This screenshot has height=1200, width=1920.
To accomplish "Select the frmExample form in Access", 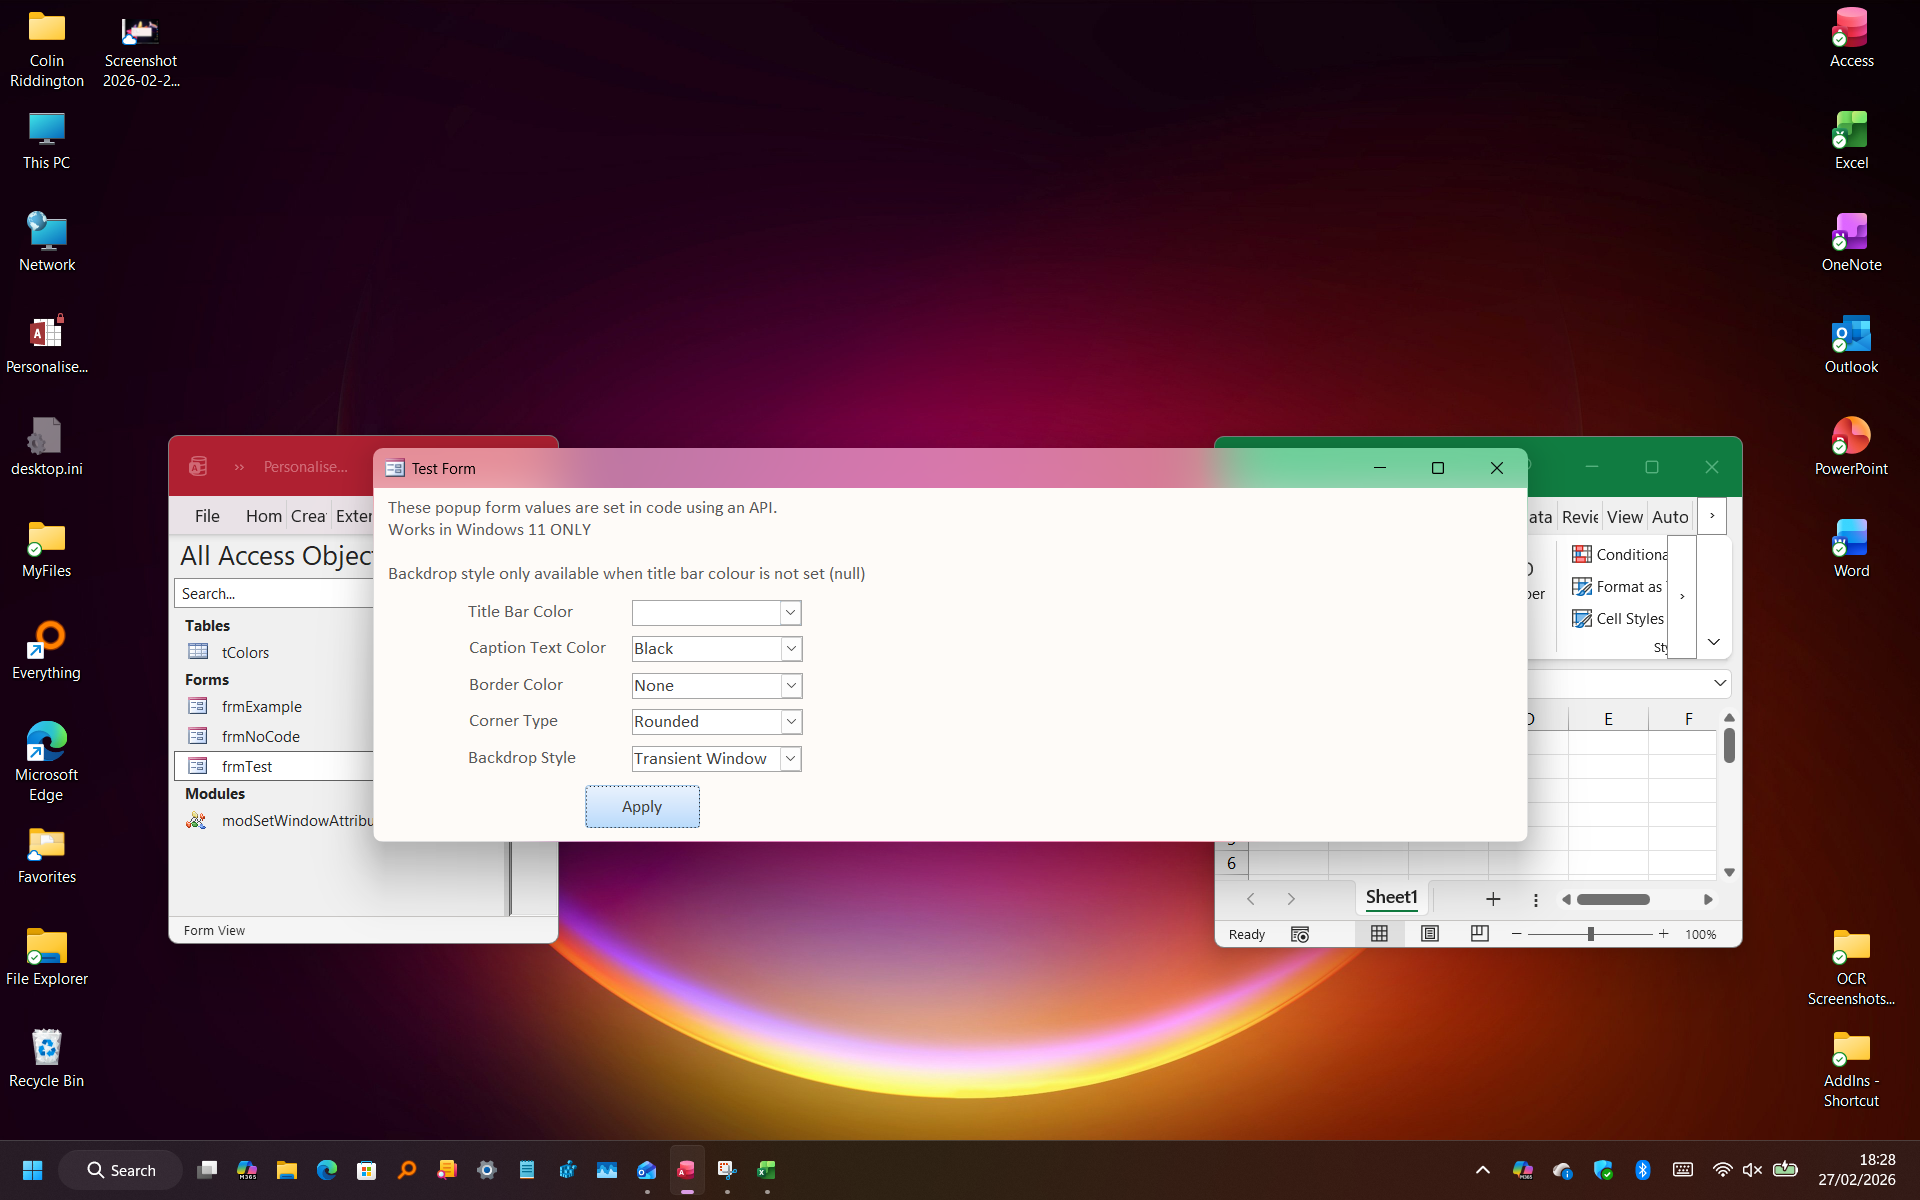I will pos(261,706).
